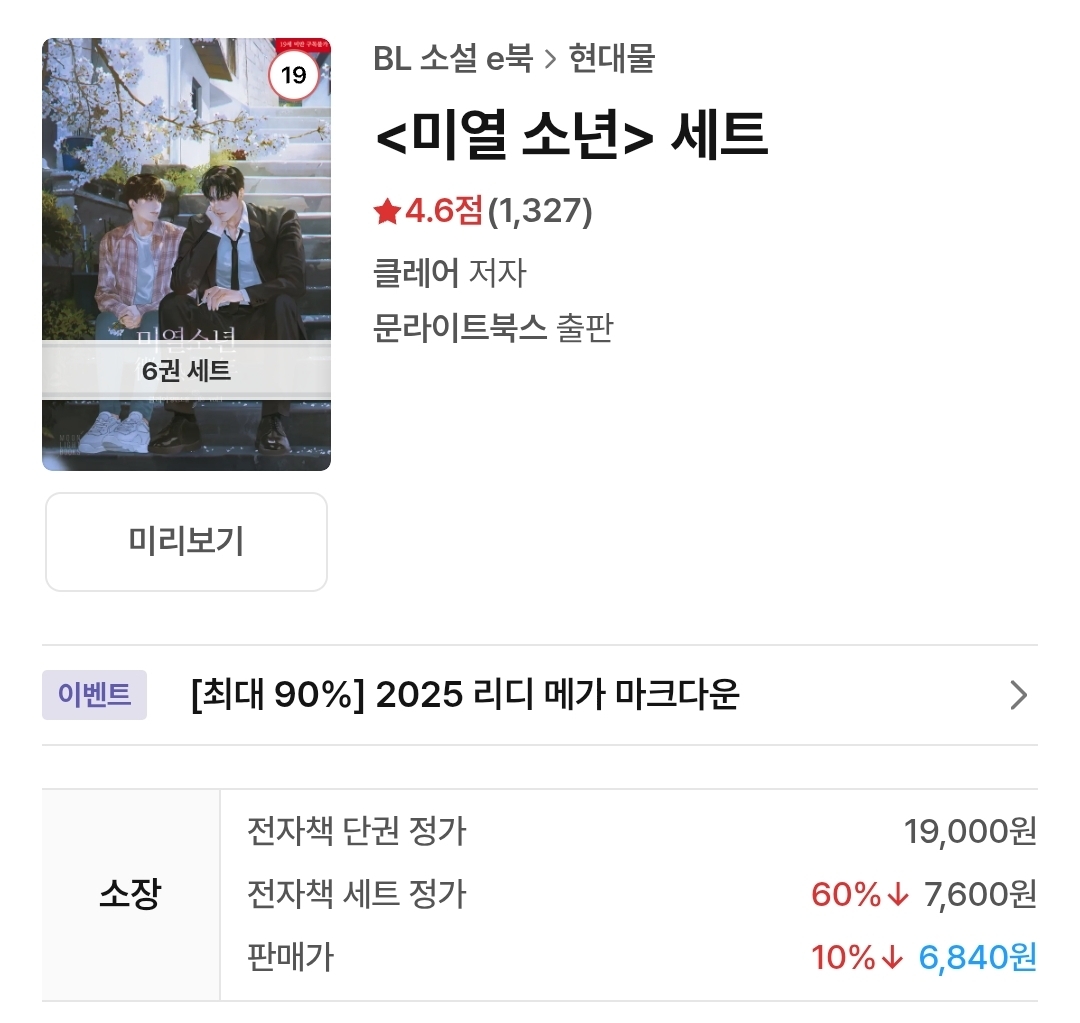Click the 6권 세트 label on cover
This screenshot has height=1023, width=1080.
(x=186, y=371)
